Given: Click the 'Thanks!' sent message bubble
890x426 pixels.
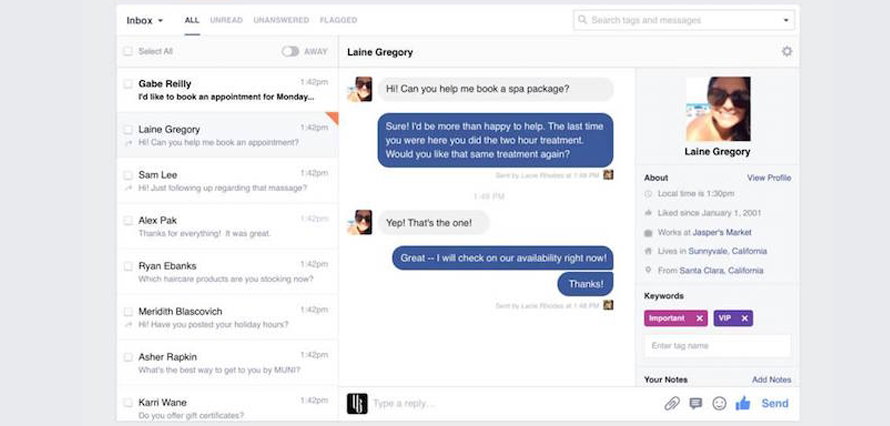Looking at the screenshot, I should pyautogui.click(x=585, y=284).
